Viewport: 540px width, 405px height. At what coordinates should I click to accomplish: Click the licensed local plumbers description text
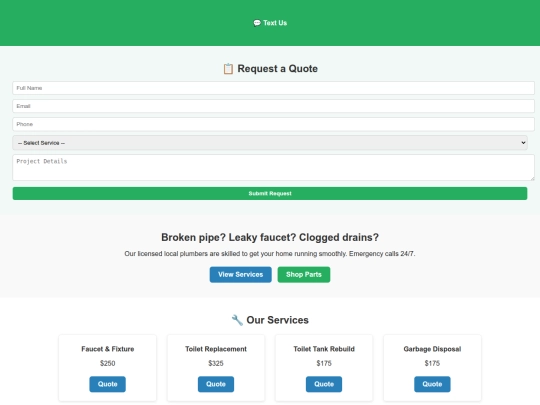click(270, 254)
